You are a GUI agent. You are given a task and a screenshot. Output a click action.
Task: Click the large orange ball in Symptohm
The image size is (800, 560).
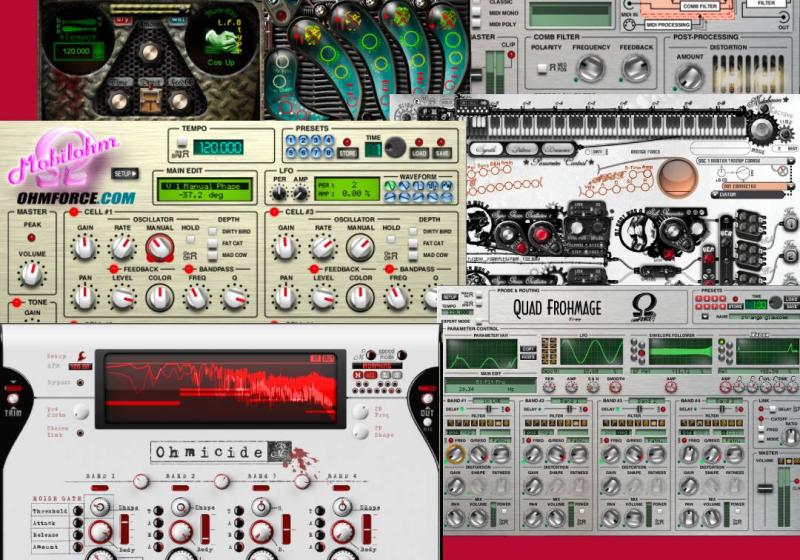[678, 178]
